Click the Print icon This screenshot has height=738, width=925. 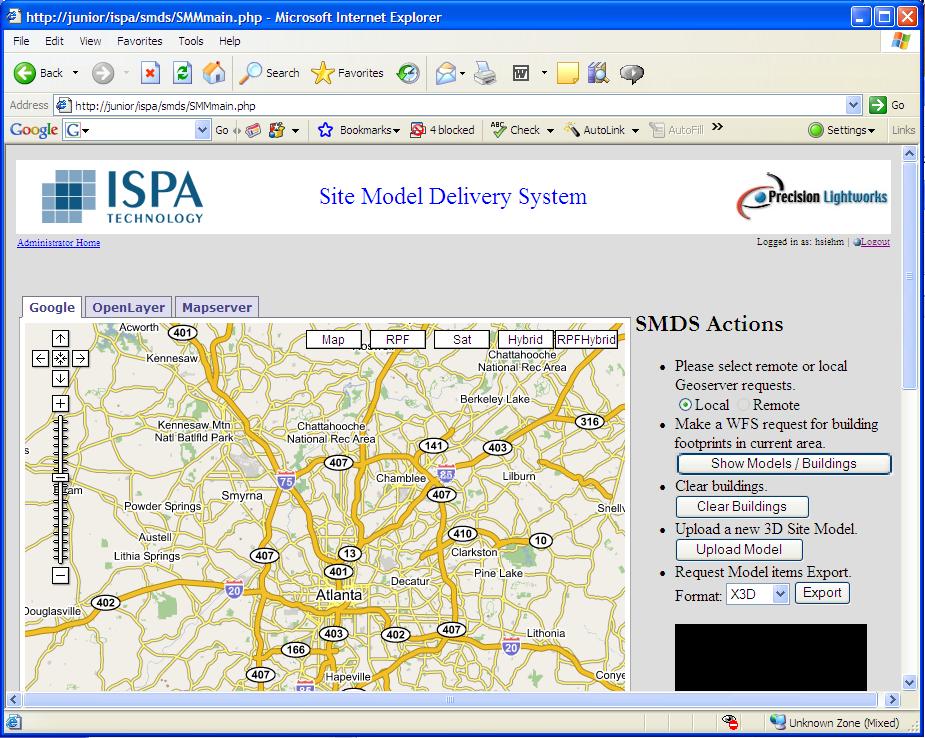tap(485, 73)
